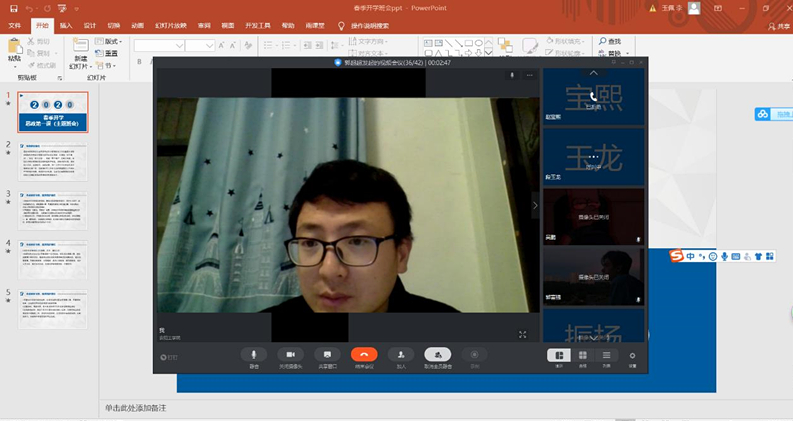793x421 pixels.
Task: Open ribbon display options icon in title bar
Action: click(718, 8)
